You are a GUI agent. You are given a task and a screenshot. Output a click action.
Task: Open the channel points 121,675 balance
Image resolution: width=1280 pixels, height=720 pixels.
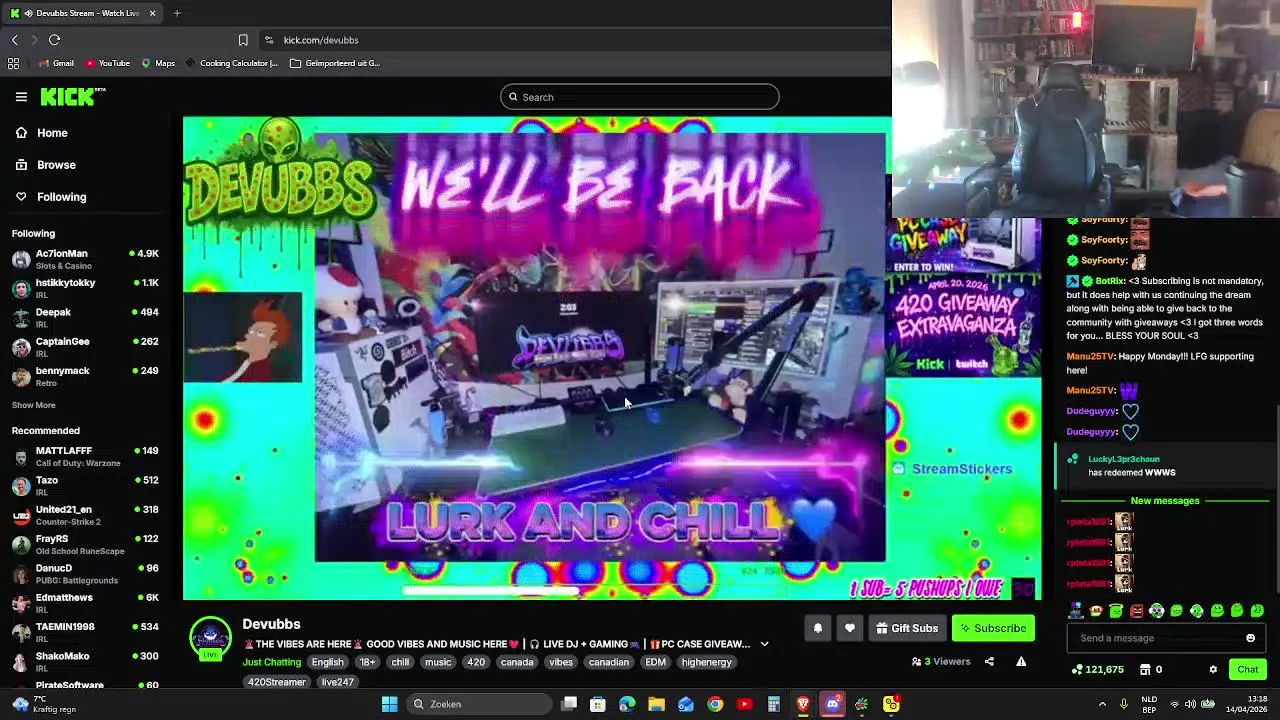point(1098,669)
